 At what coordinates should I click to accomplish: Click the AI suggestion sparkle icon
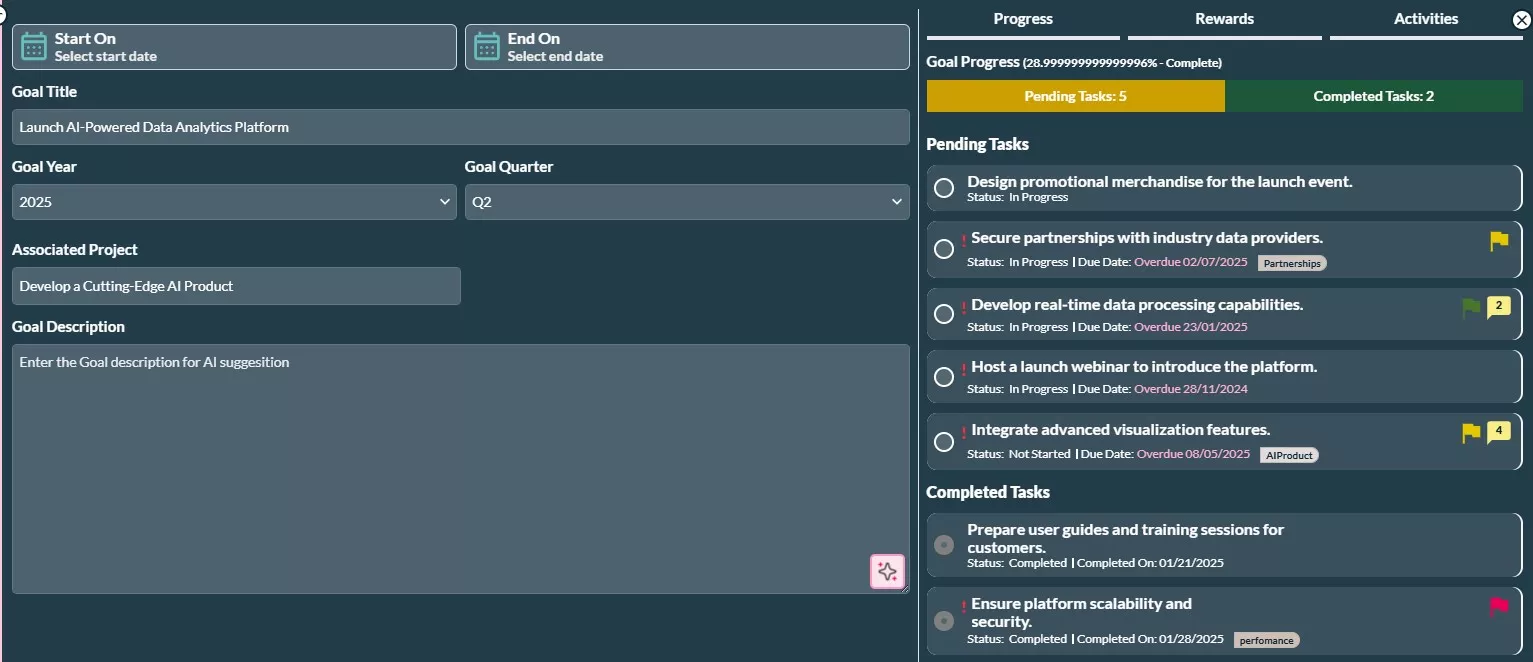coord(887,571)
